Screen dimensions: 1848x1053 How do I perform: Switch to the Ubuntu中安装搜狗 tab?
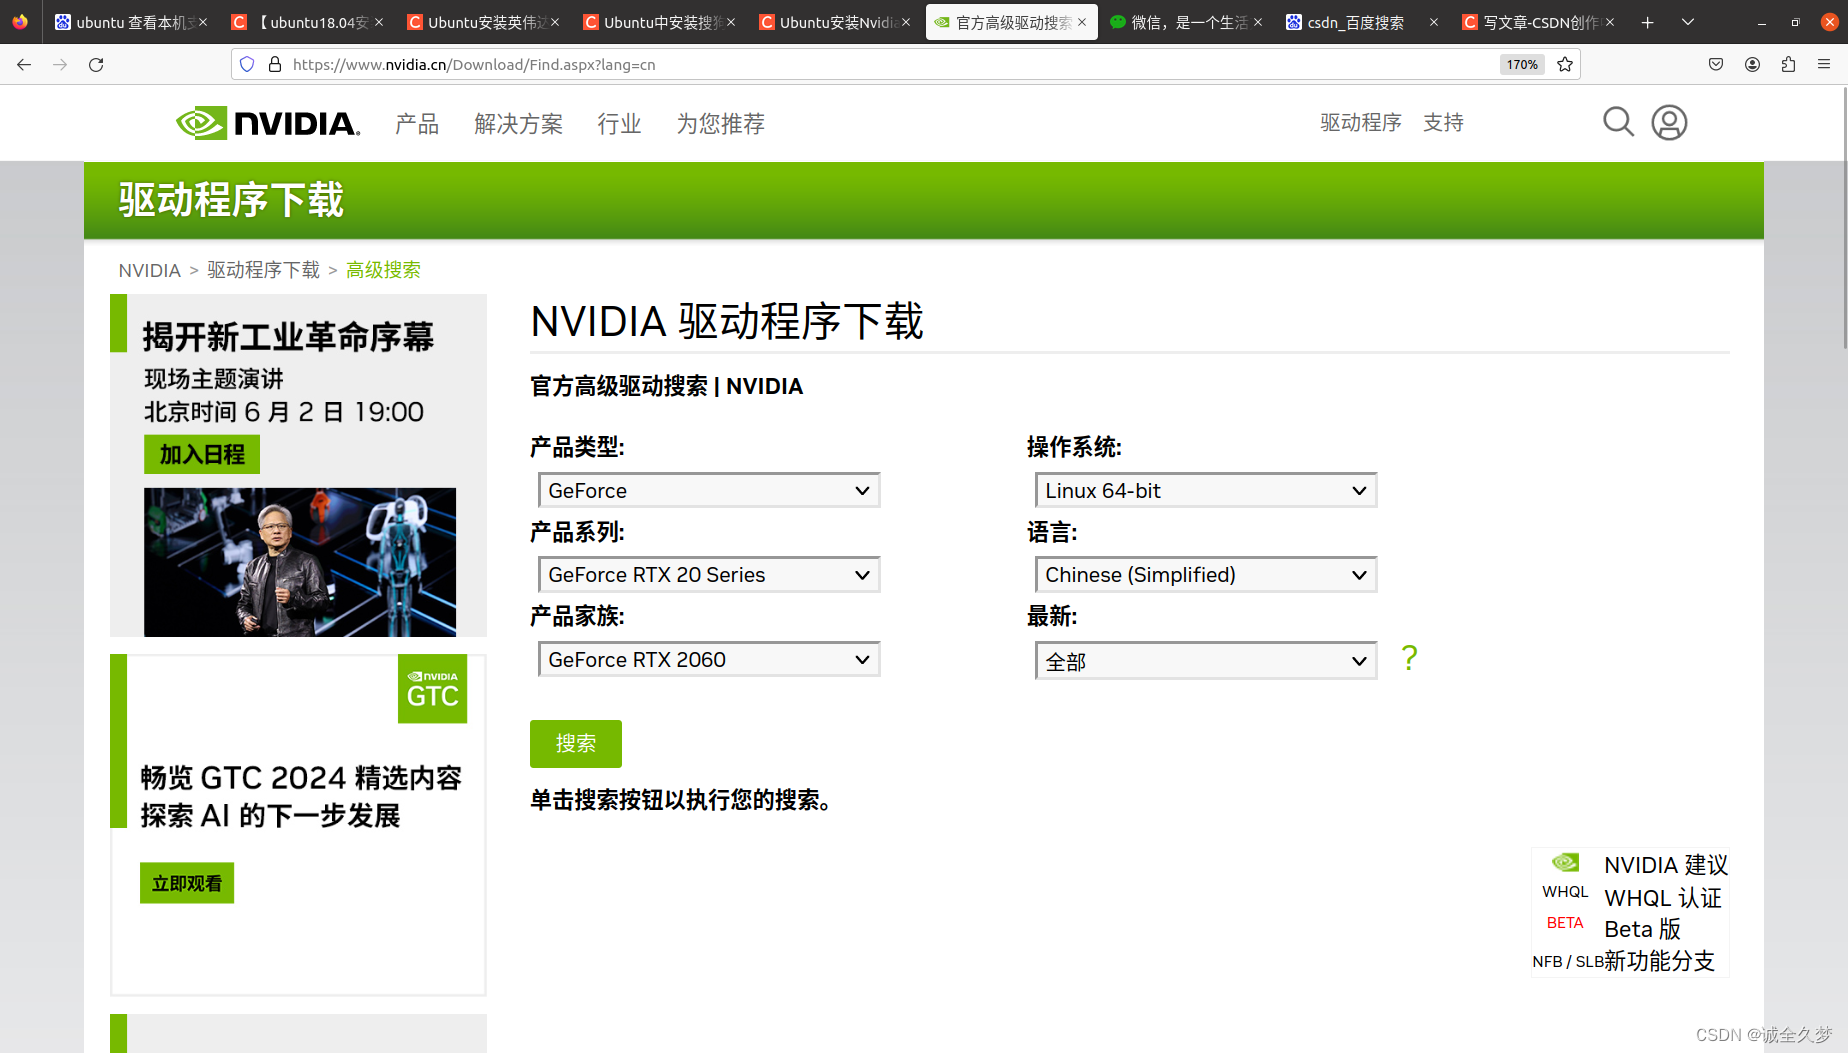[657, 22]
